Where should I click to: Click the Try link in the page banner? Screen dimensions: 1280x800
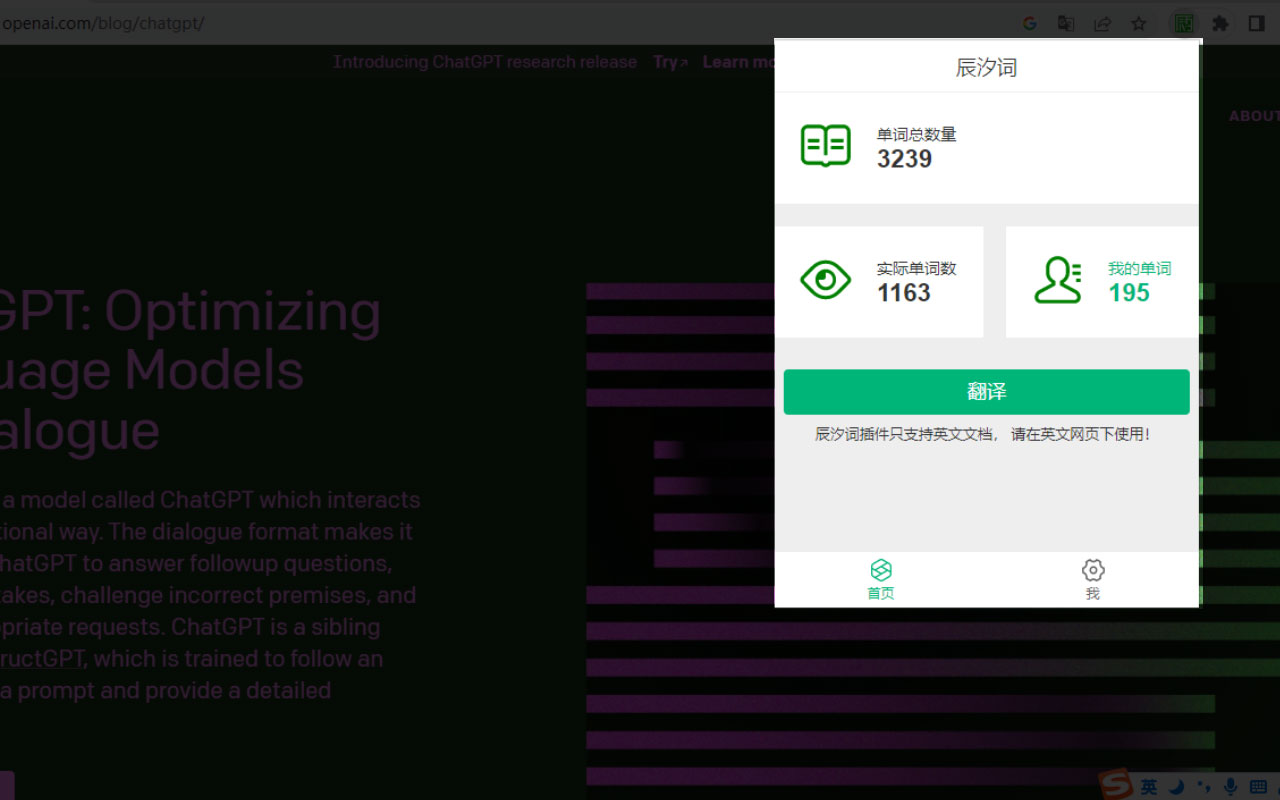pyautogui.click(x=670, y=62)
